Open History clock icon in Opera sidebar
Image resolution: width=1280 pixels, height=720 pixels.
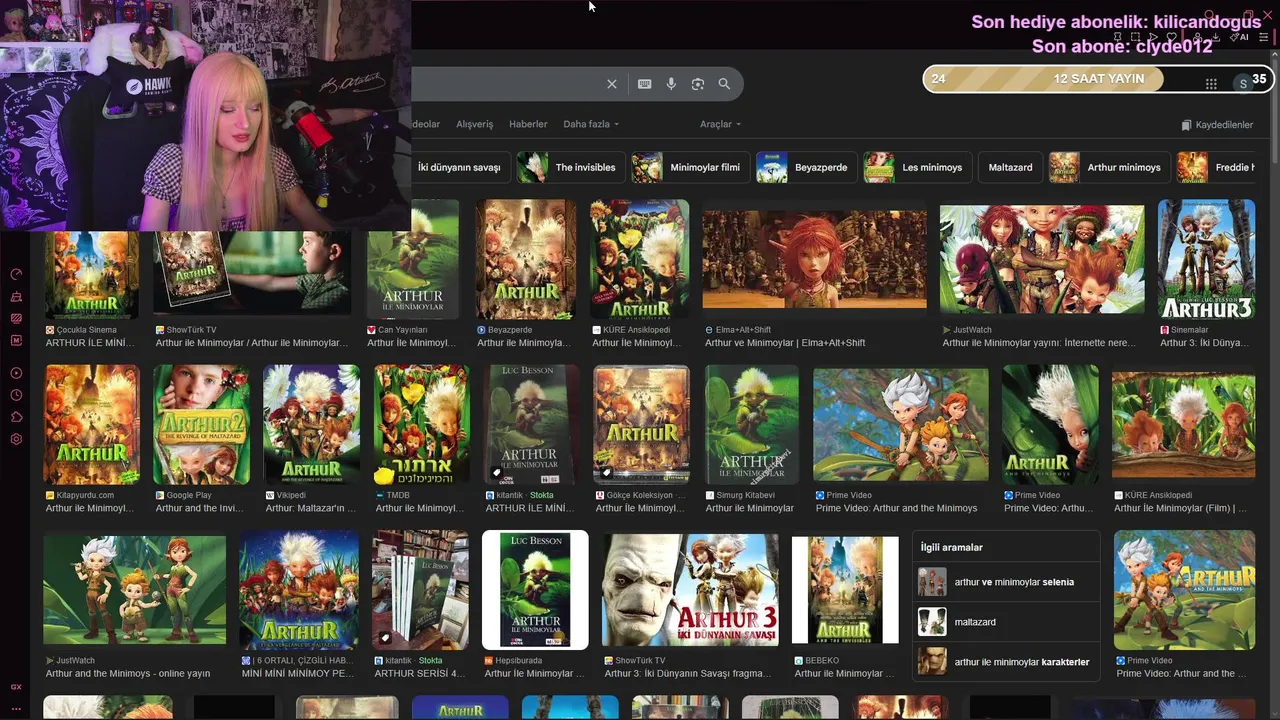(x=16, y=395)
